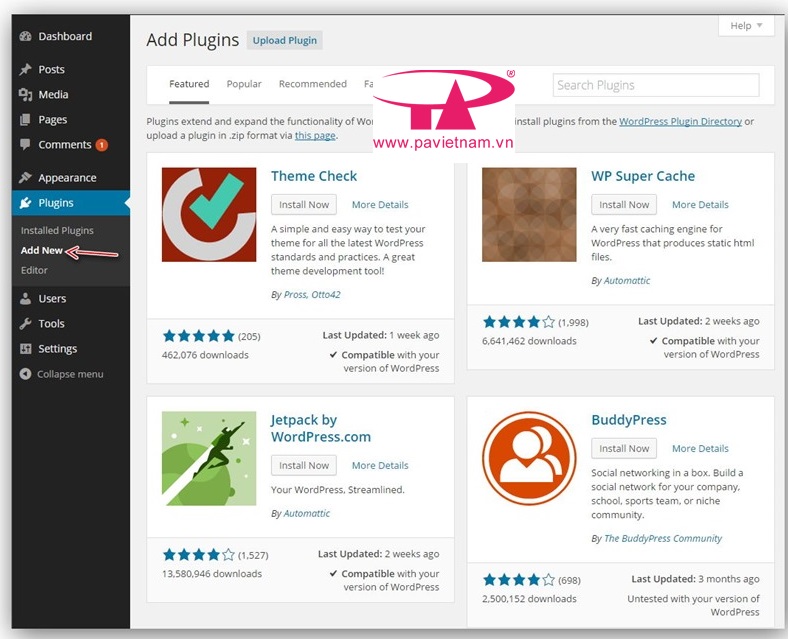The width and height of the screenshot is (790, 639).
Task: Open More Details for Jetpack
Action: pyautogui.click(x=380, y=465)
